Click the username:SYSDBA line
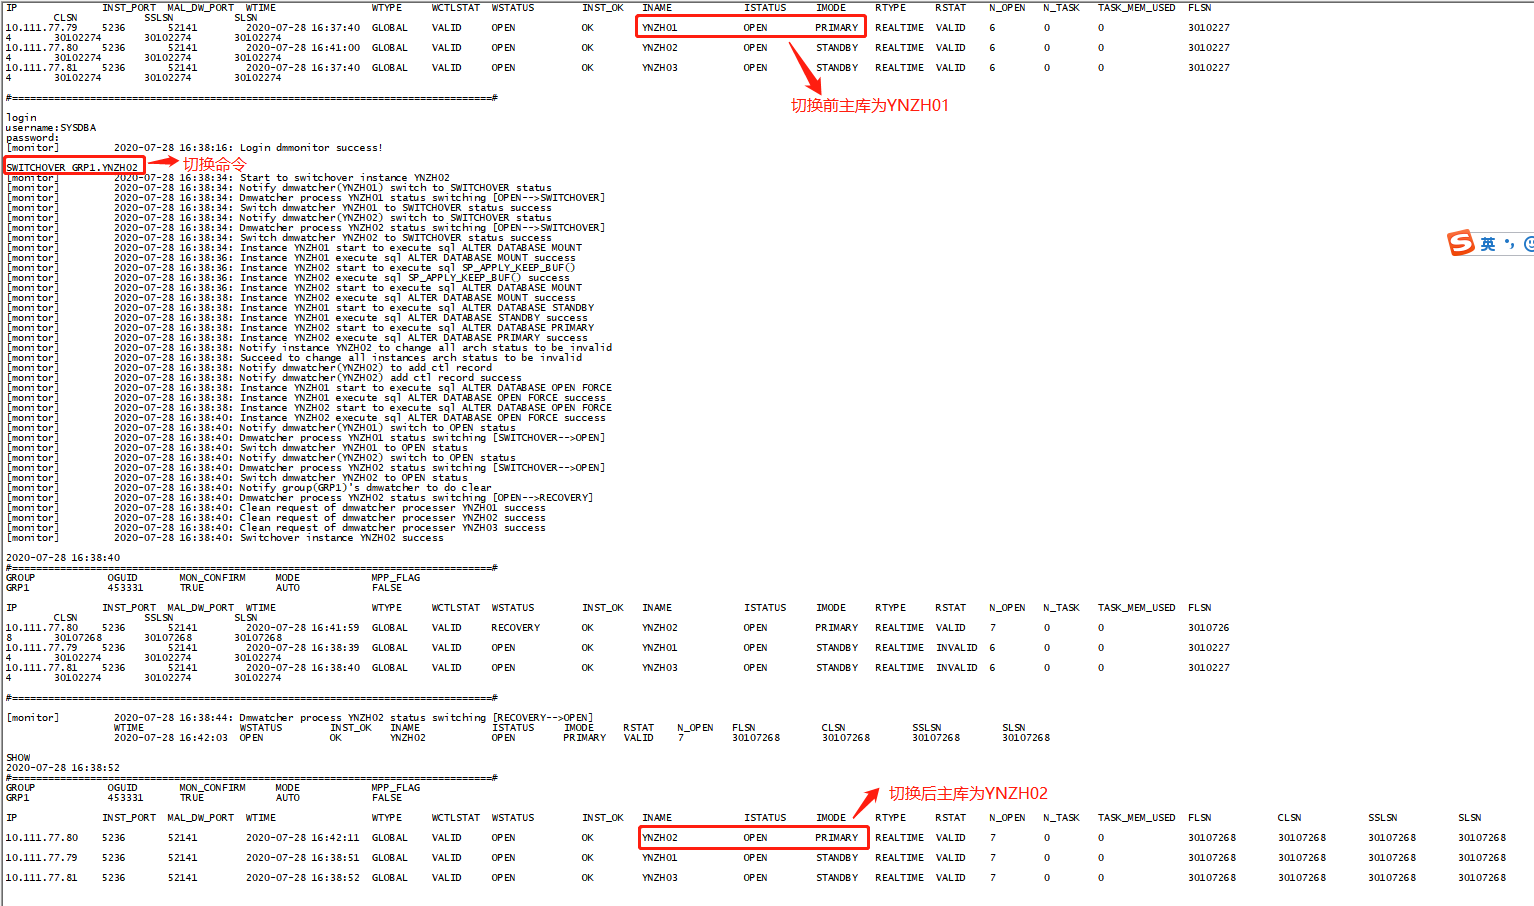The width and height of the screenshot is (1534, 906). [51, 128]
